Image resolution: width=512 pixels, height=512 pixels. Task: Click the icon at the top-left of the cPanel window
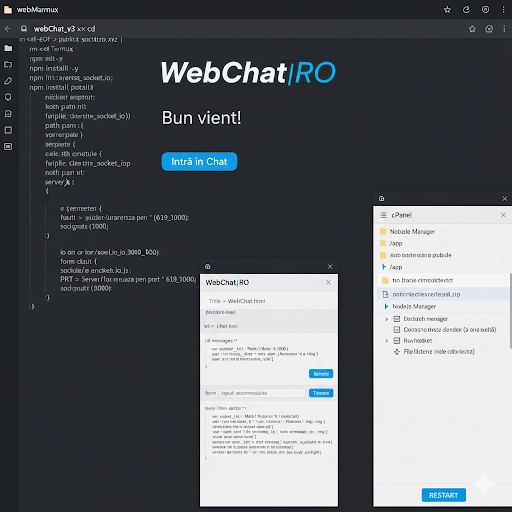click(382, 199)
